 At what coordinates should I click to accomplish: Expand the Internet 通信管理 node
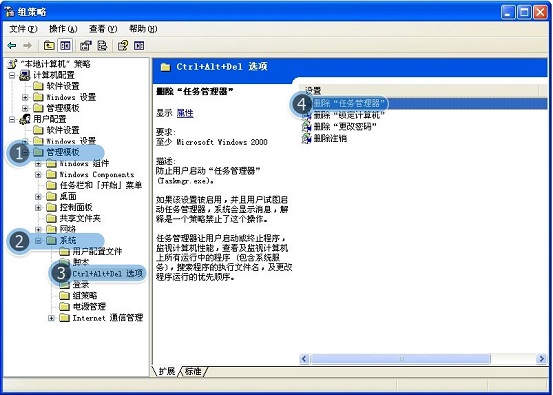click(x=51, y=318)
